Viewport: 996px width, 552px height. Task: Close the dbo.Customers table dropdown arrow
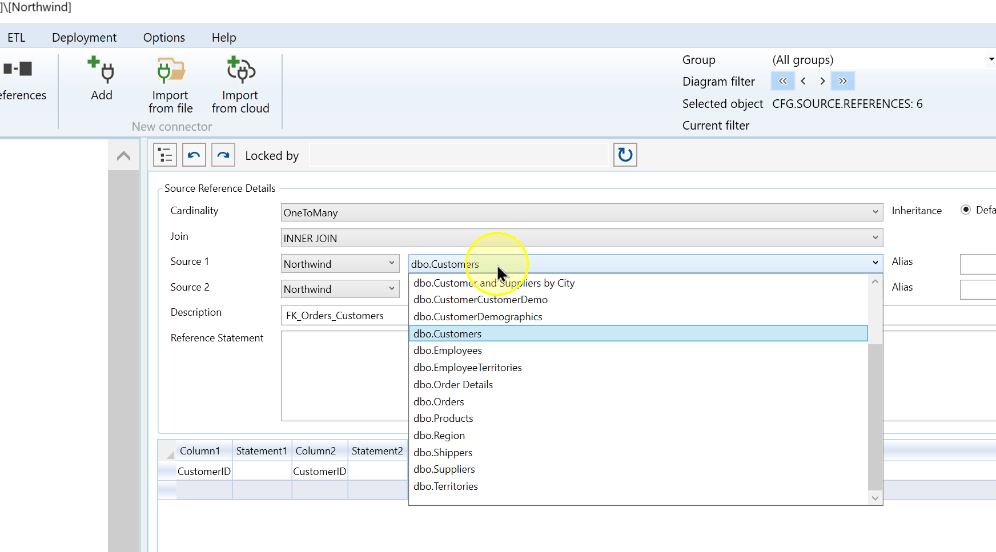[875, 263]
